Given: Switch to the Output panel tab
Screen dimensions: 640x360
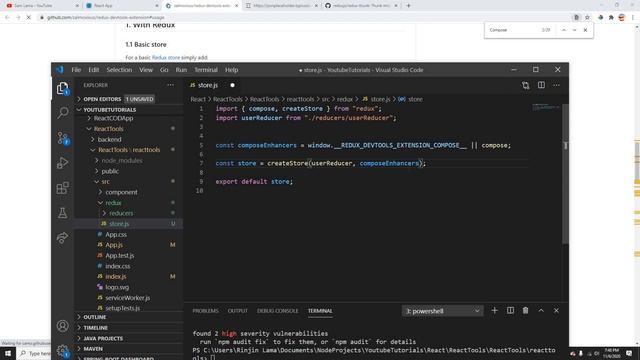Looking at the screenshot, I should pos(238,311).
